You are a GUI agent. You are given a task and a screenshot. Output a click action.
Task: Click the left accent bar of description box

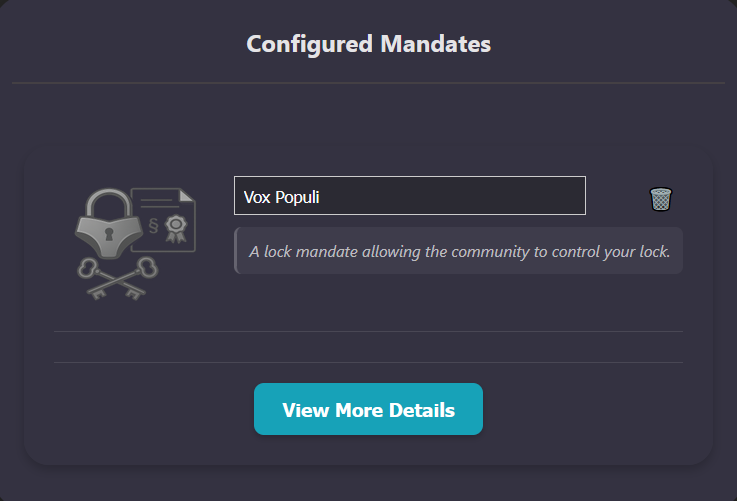pos(236,251)
